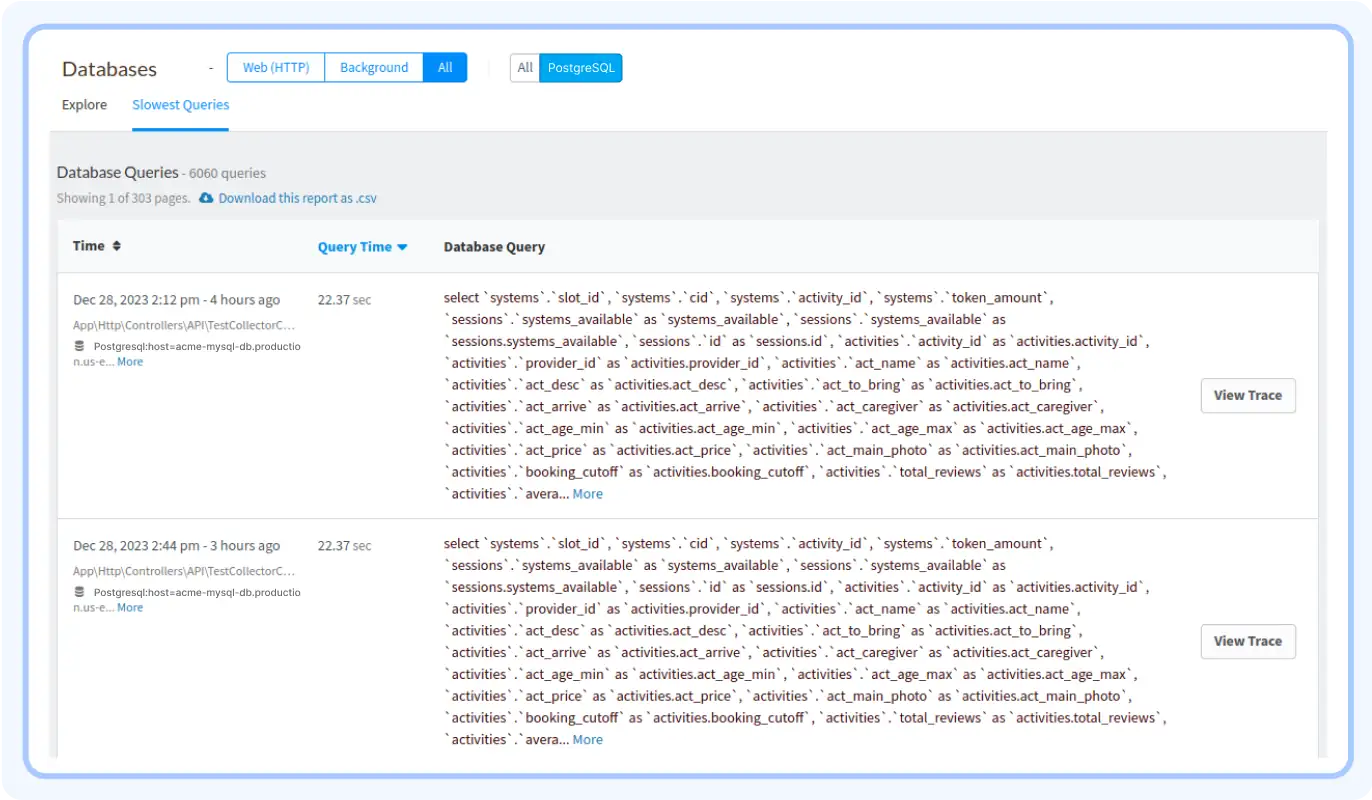
Task: Expand full query text in 2:12 pm row
Action: pyautogui.click(x=587, y=494)
